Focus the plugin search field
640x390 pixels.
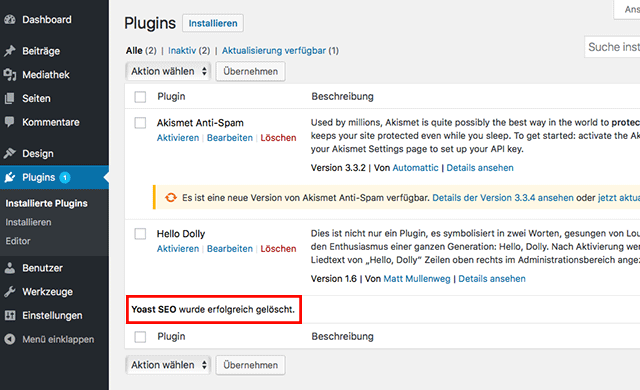(612, 47)
